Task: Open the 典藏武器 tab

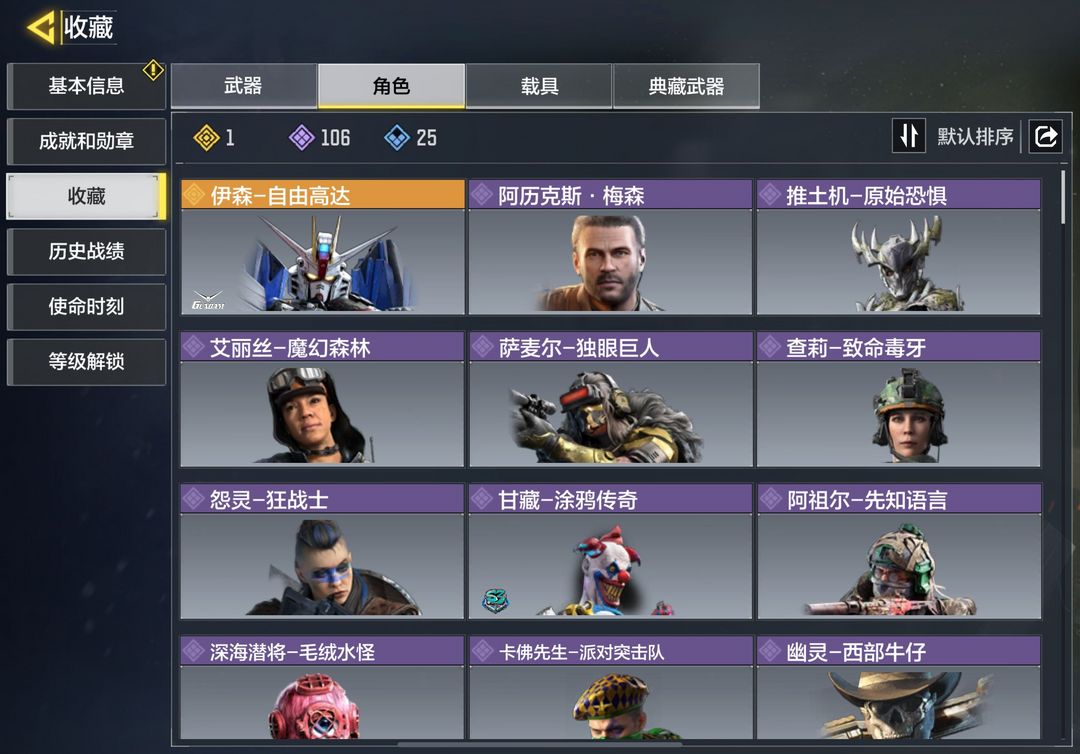Action: pyautogui.click(x=687, y=86)
